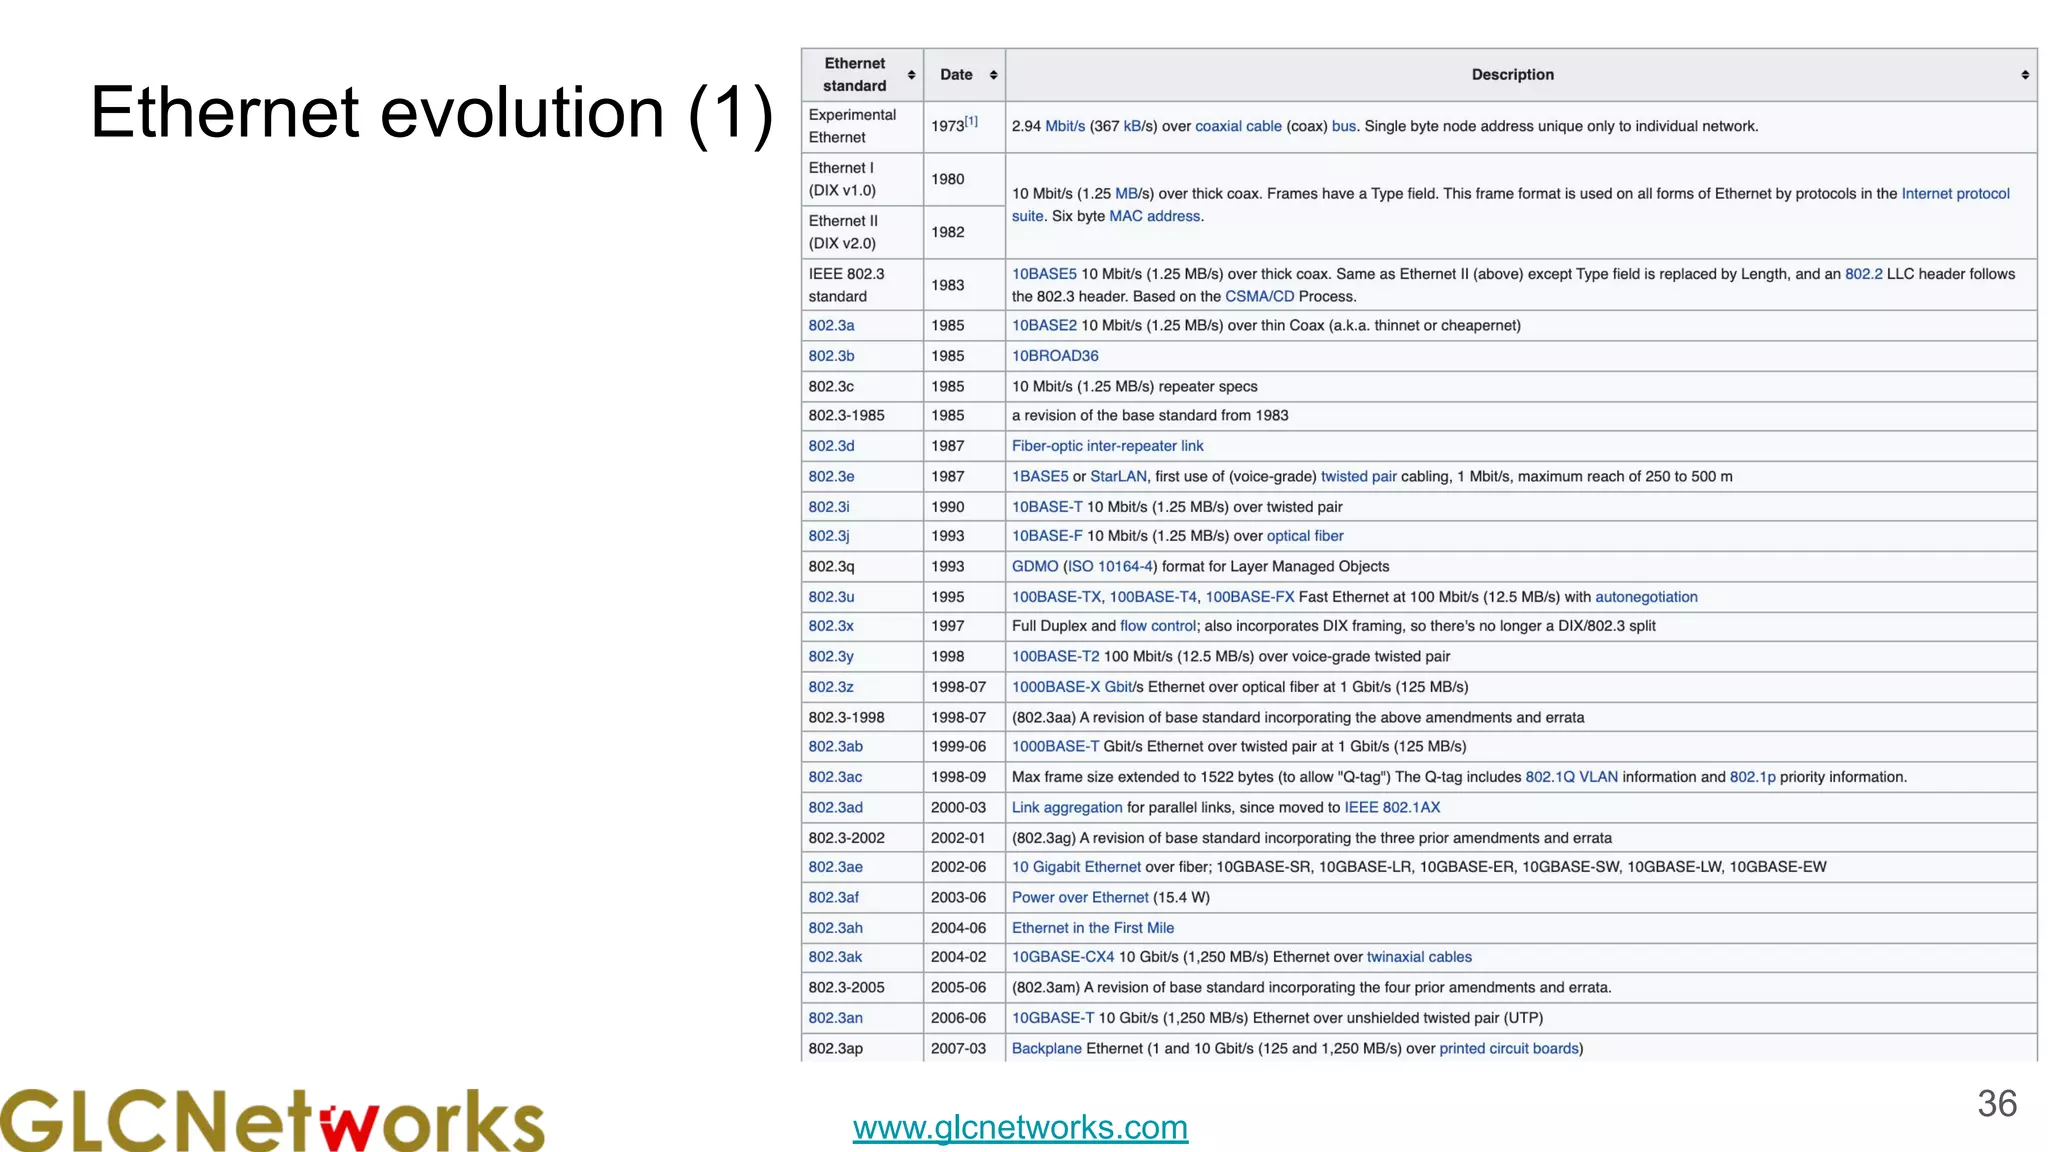Open the 802.3ad standard link

click(835, 808)
